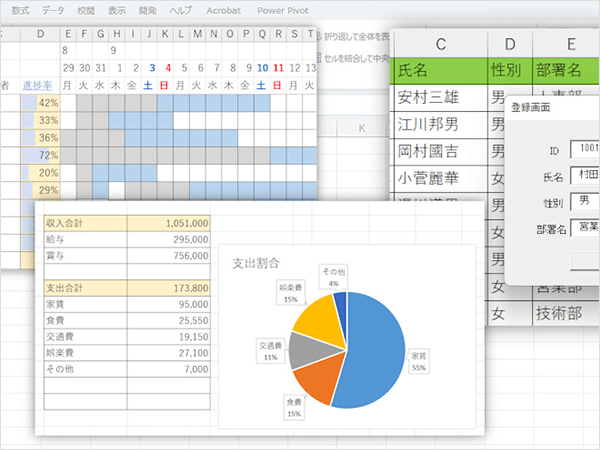Click the 進捗率 header link
600x450 pixels.
[x=37, y=85]
